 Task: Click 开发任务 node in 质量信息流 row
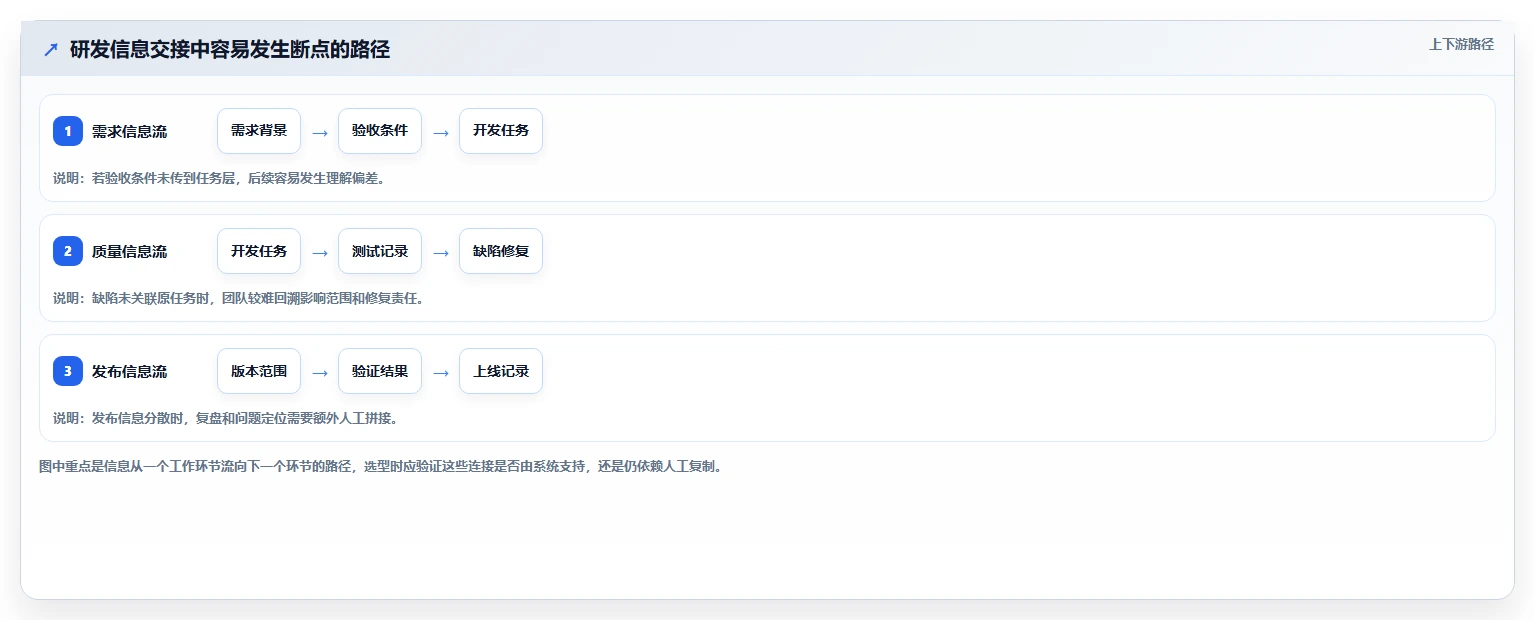tap(259, 251)
